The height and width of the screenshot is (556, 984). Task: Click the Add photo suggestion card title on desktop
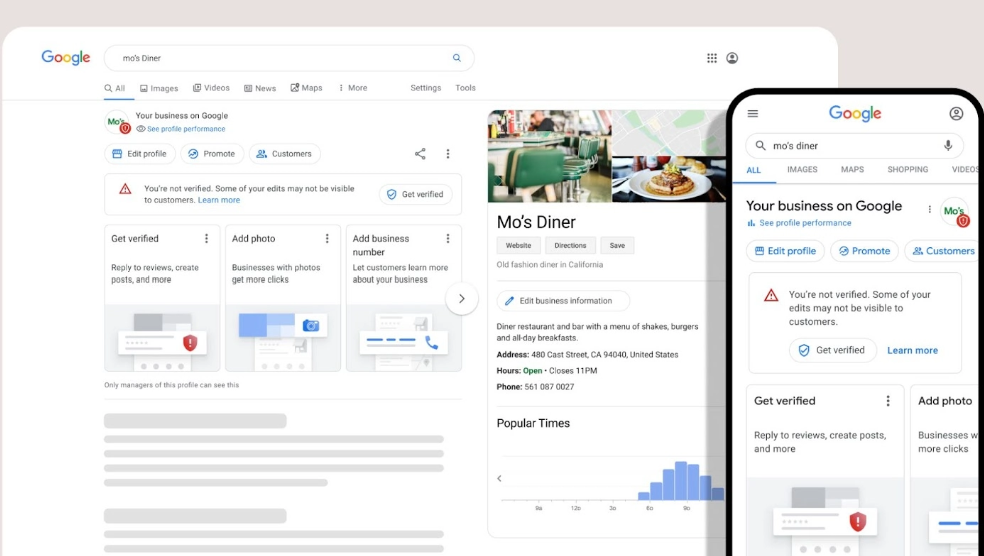point(254,238)
